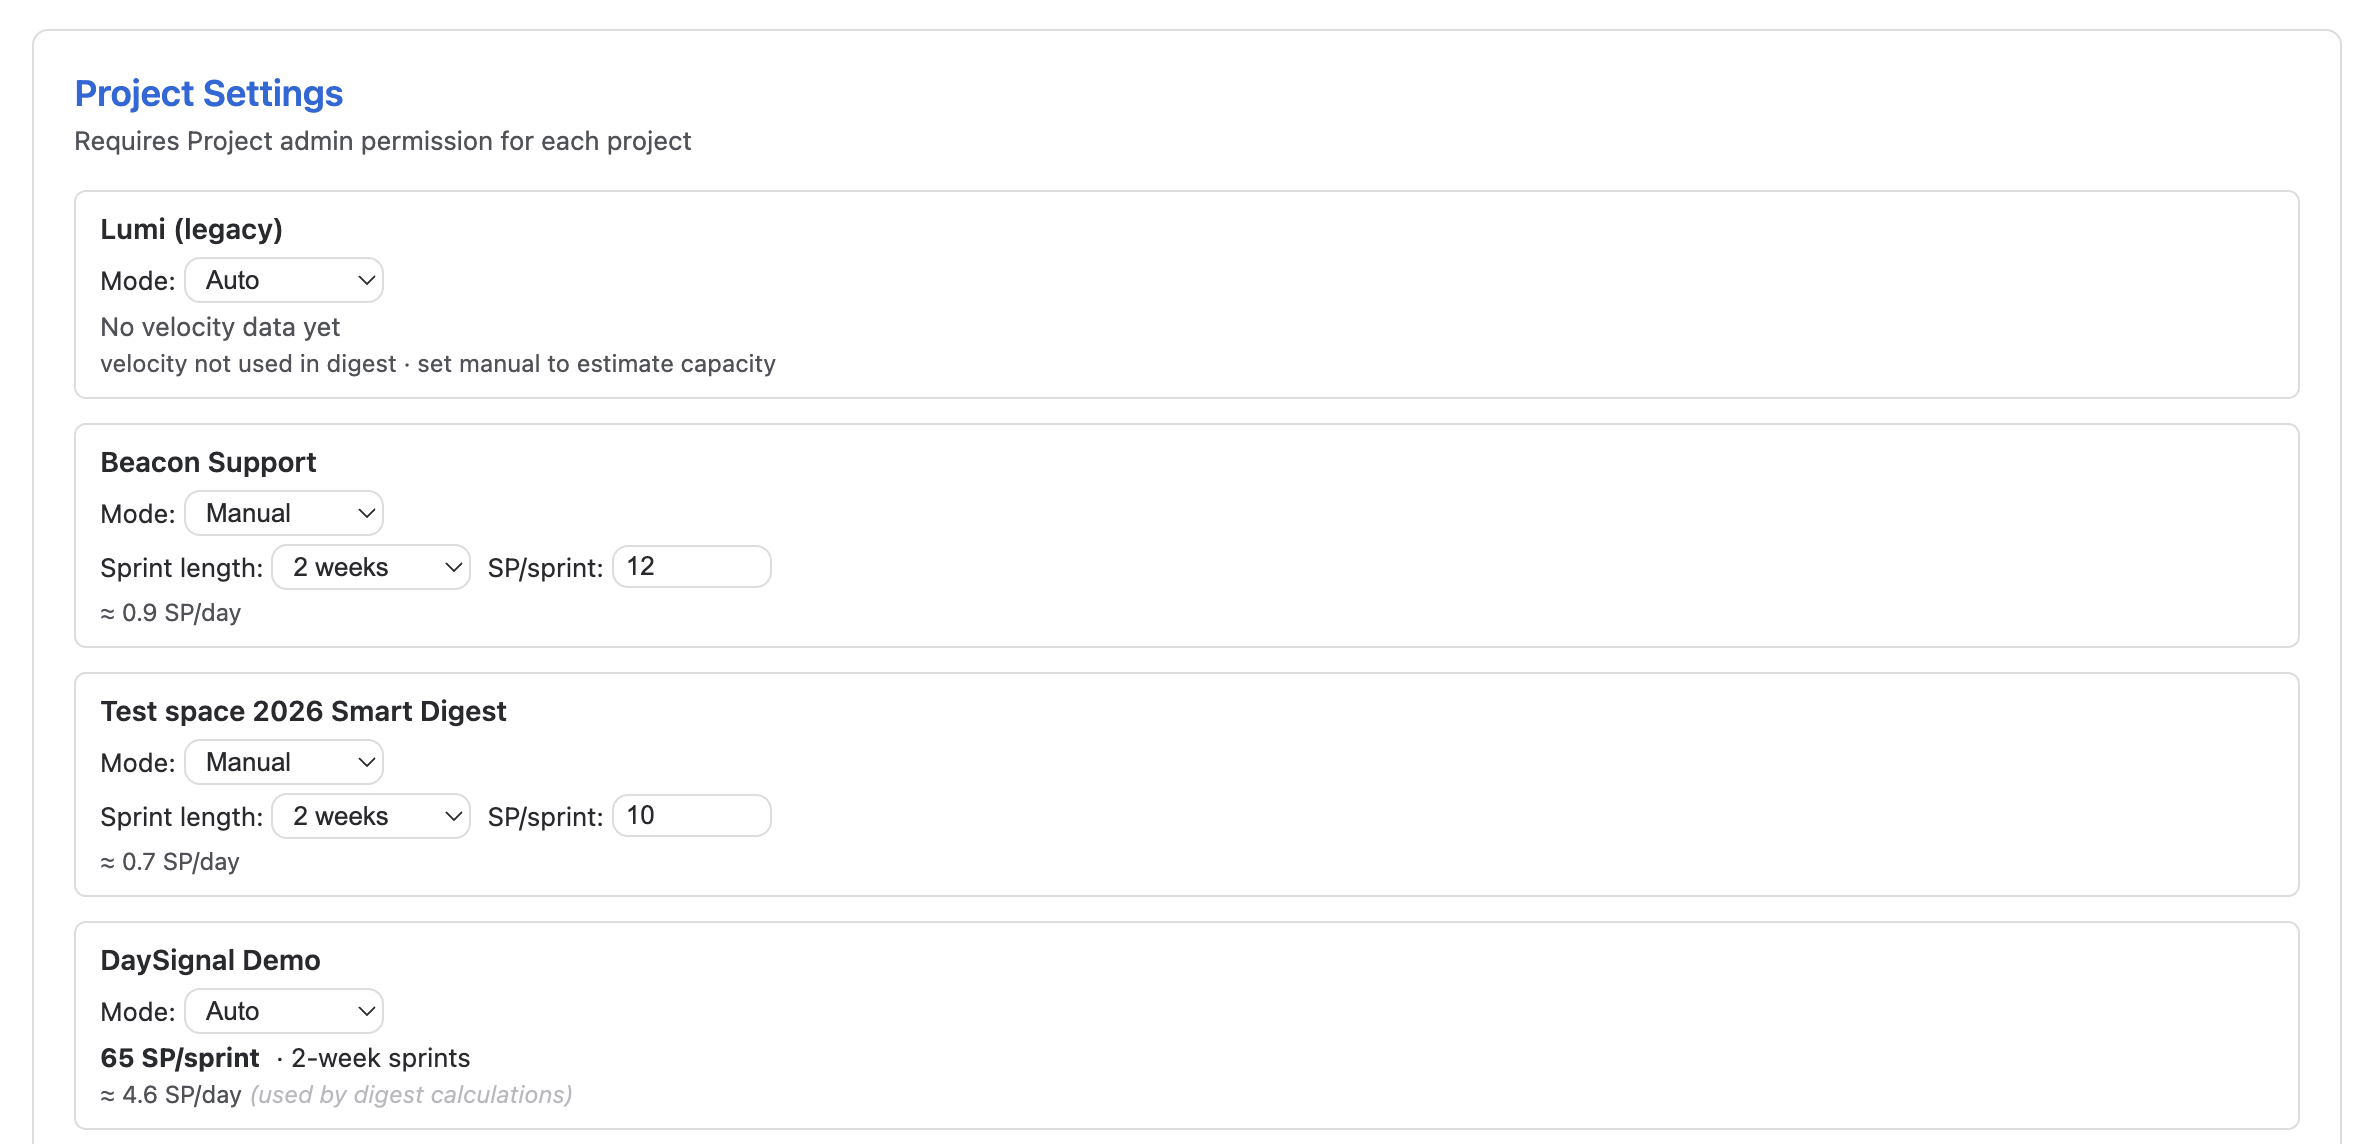Open Beacon Support's Mode dropdown
Image resolution: width=2370 pixels, height=1144 pixels.
(x=284, y=513)
